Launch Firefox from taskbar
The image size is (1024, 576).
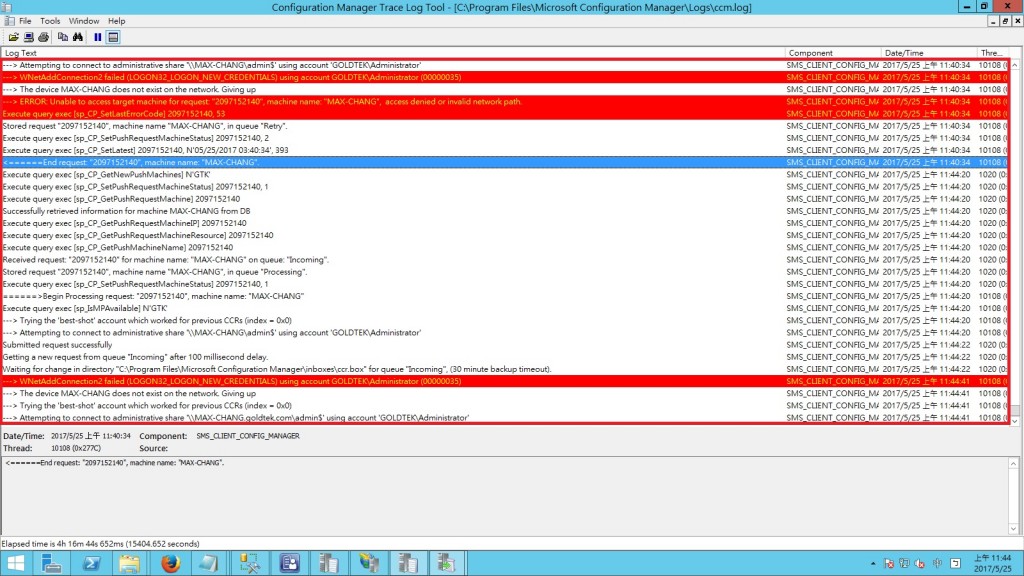point(170,563)
